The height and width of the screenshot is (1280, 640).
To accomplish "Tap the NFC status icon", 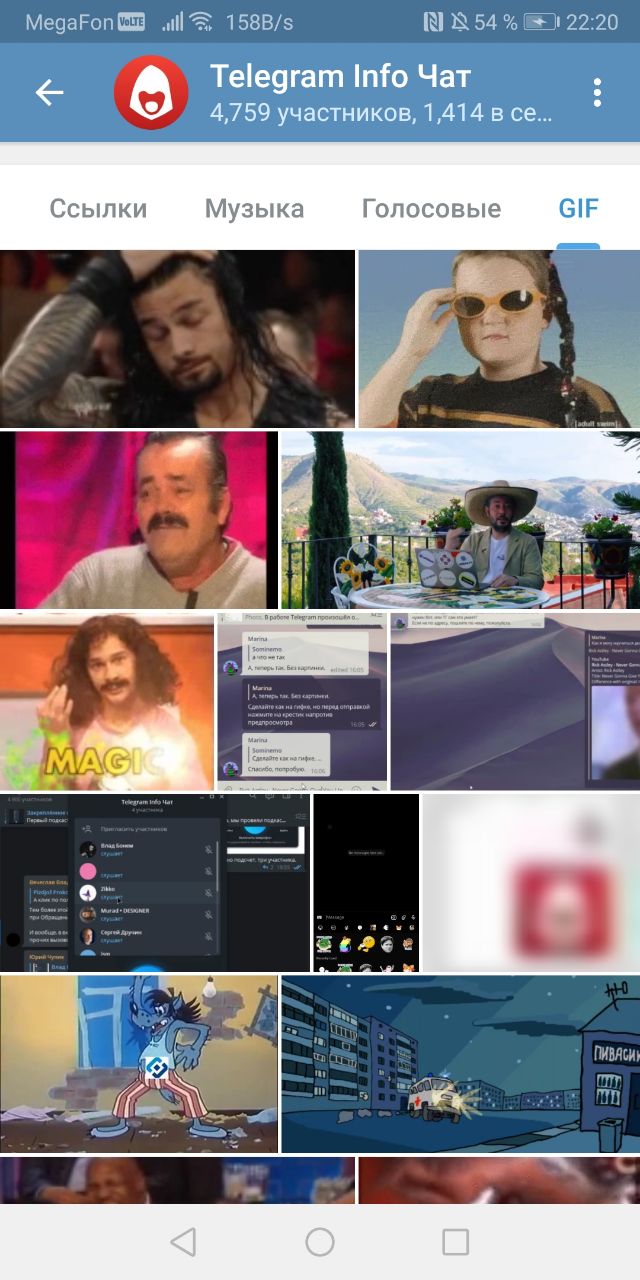I will click(433, 22).
